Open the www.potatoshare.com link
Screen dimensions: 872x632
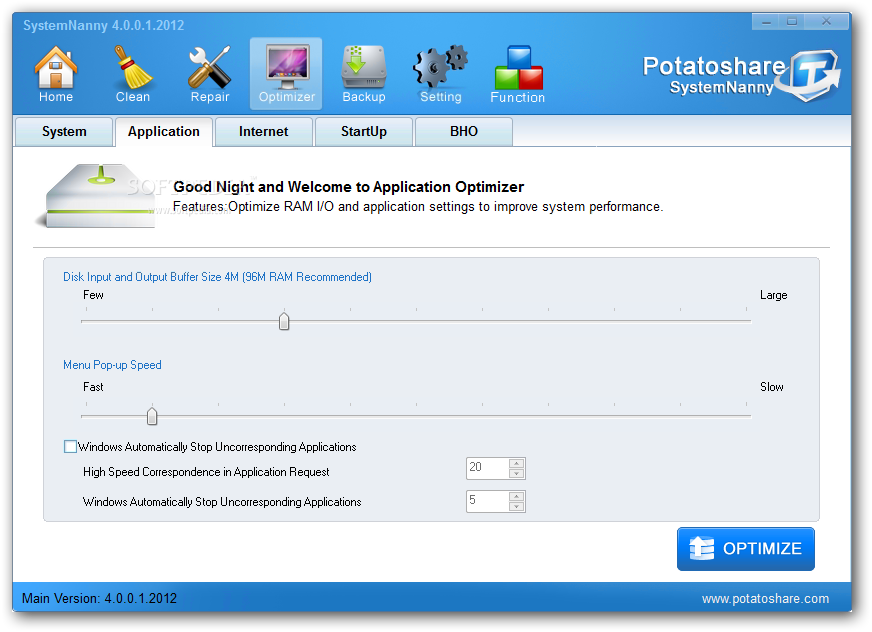[x=765, y=599]
